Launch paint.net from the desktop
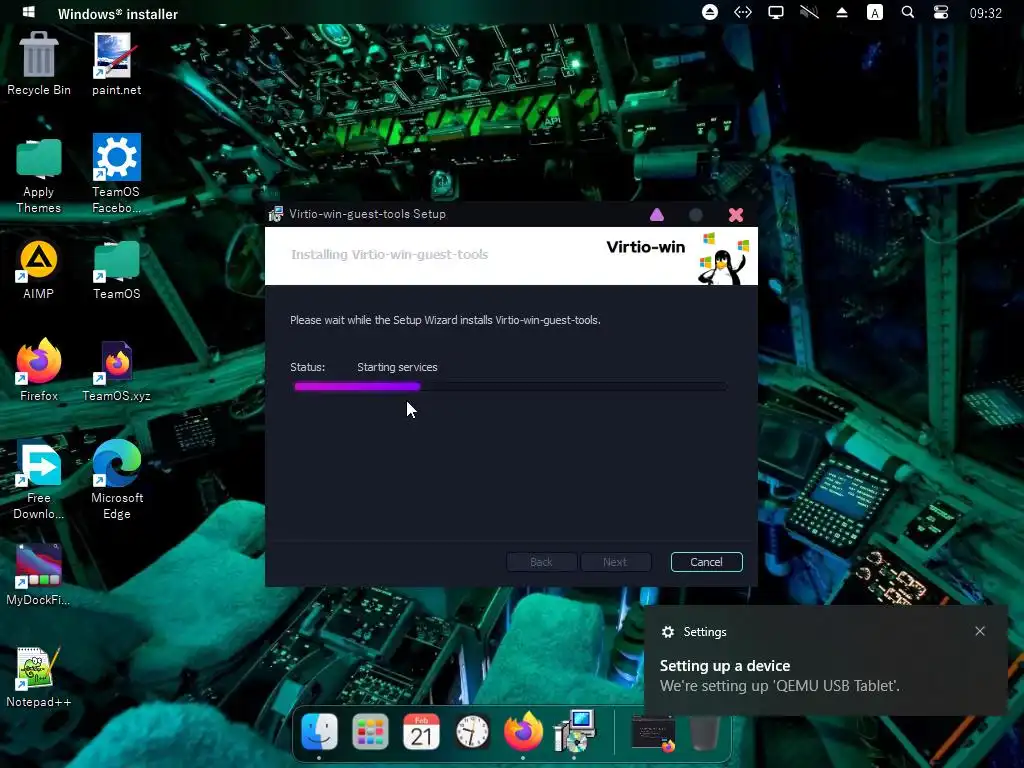 [116, 64]
